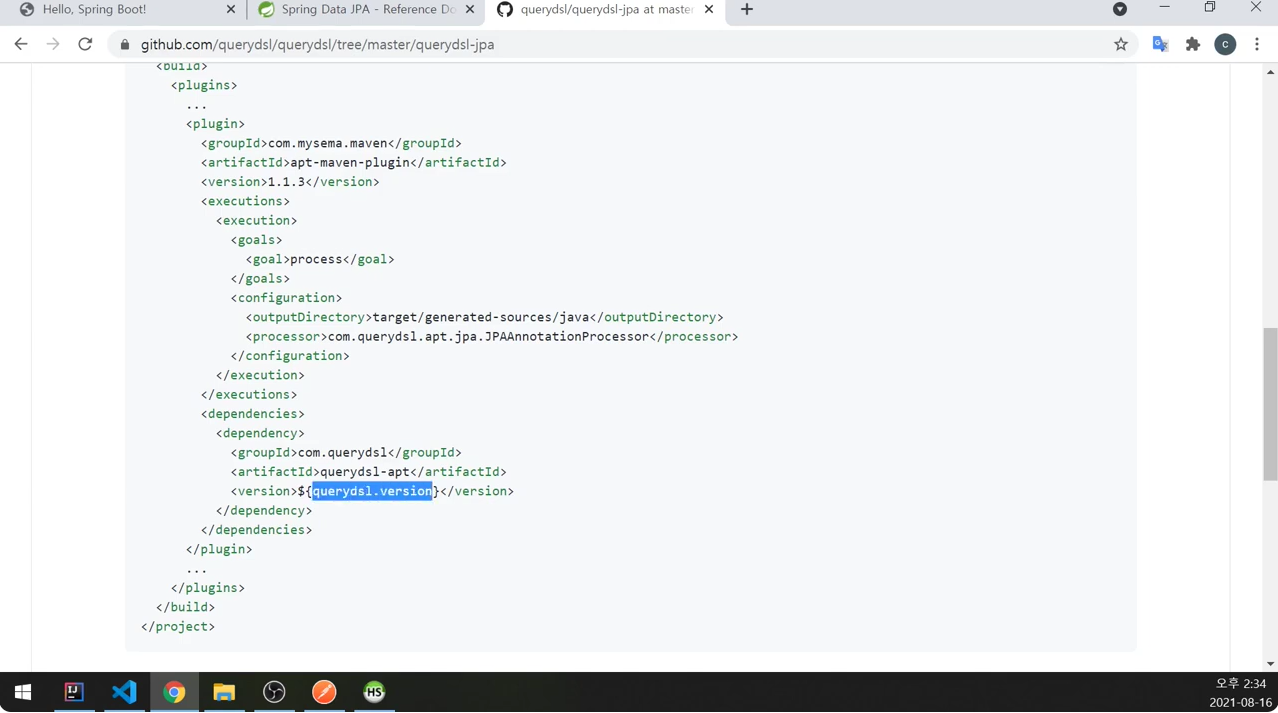Open Chrome from the taskbar
This screenshot has height=713, width=1278.
pyautogui.click(x=174, y=692)
